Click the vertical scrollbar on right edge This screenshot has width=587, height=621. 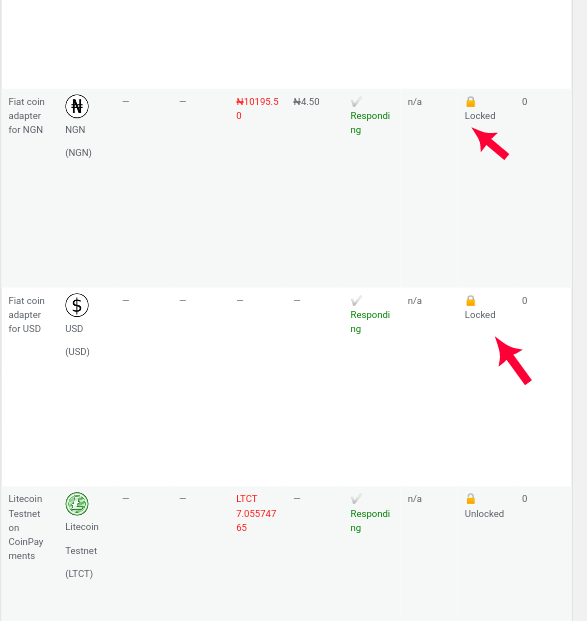[x=579, y=310]
